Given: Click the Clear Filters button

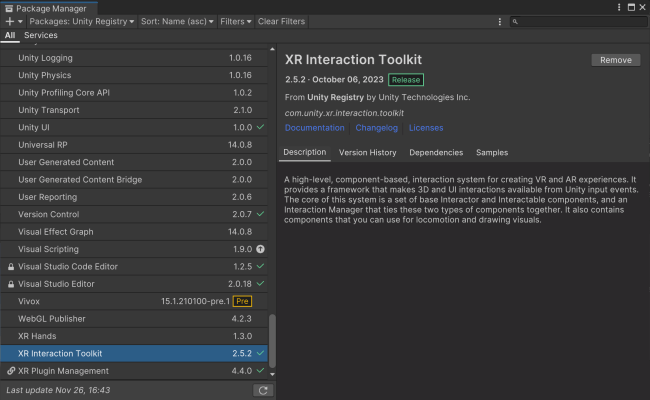Looking at the screenshot, I should click(x=281, y=21).
